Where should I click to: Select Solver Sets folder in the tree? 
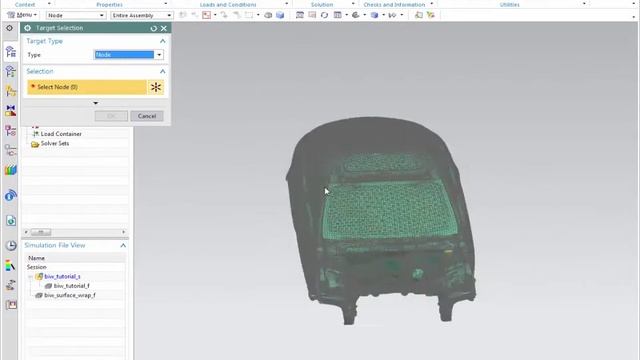click(x=55, y=144)
